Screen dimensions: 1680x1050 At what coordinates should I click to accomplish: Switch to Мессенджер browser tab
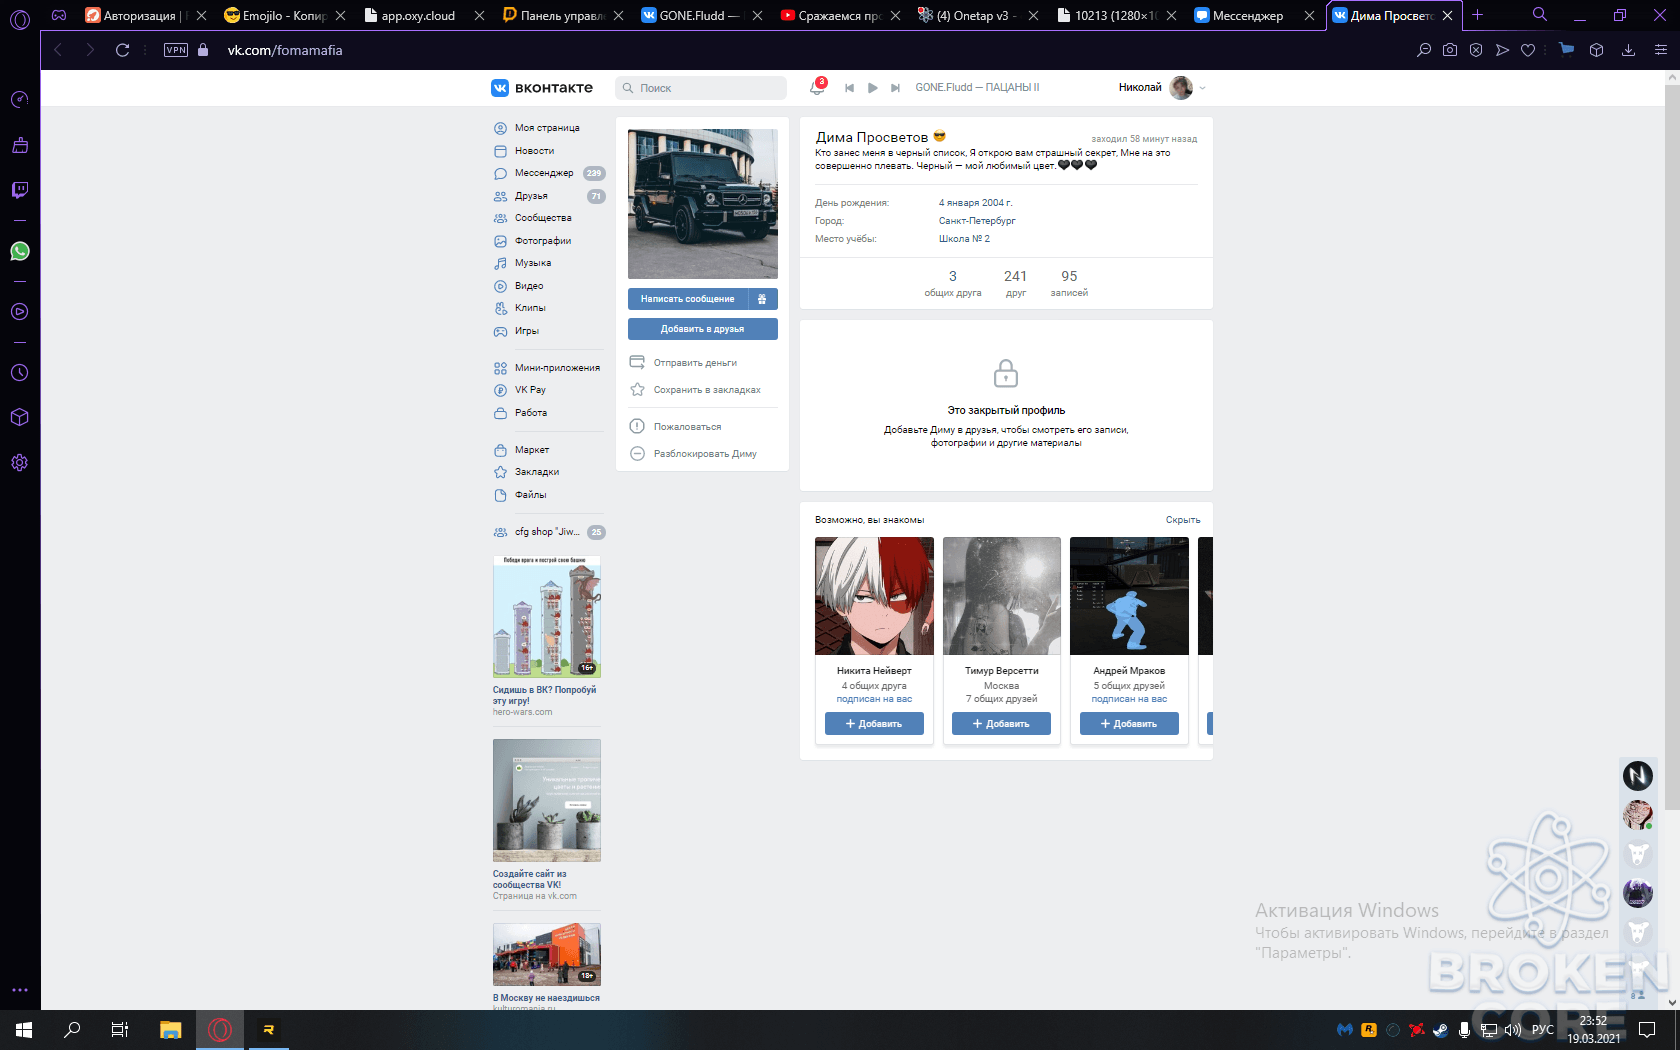pos(1254,15)
